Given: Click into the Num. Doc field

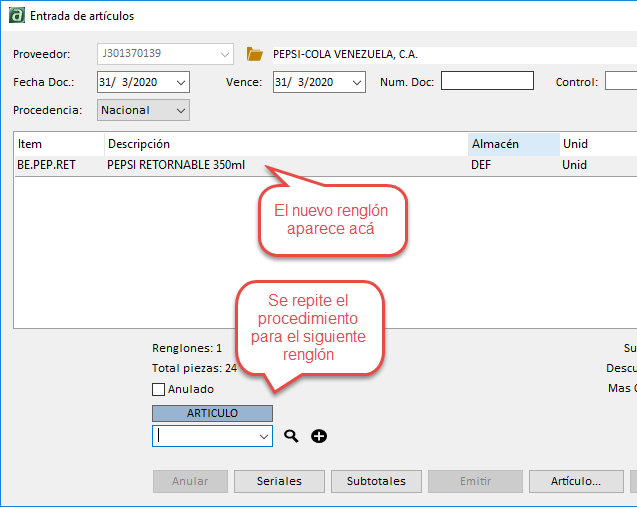Looking at the screenshot, I should pyautogui.click(x=487, y=82).
